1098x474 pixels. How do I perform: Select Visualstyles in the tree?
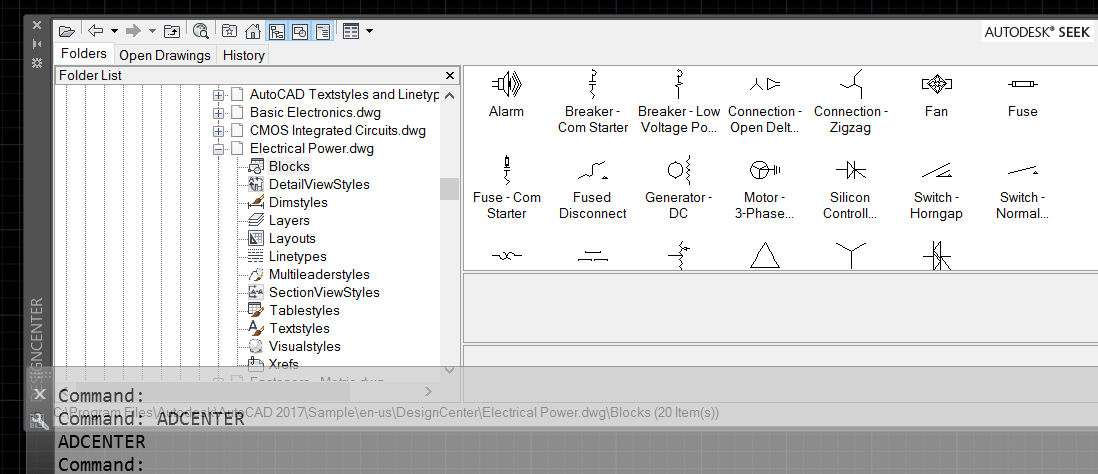point(305,347)
